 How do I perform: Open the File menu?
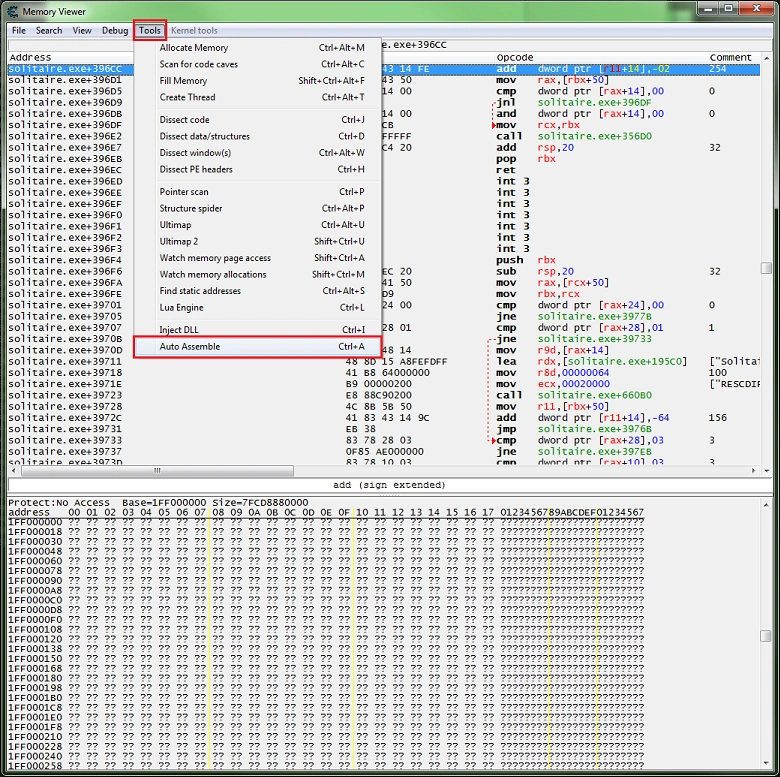point(19,31)
